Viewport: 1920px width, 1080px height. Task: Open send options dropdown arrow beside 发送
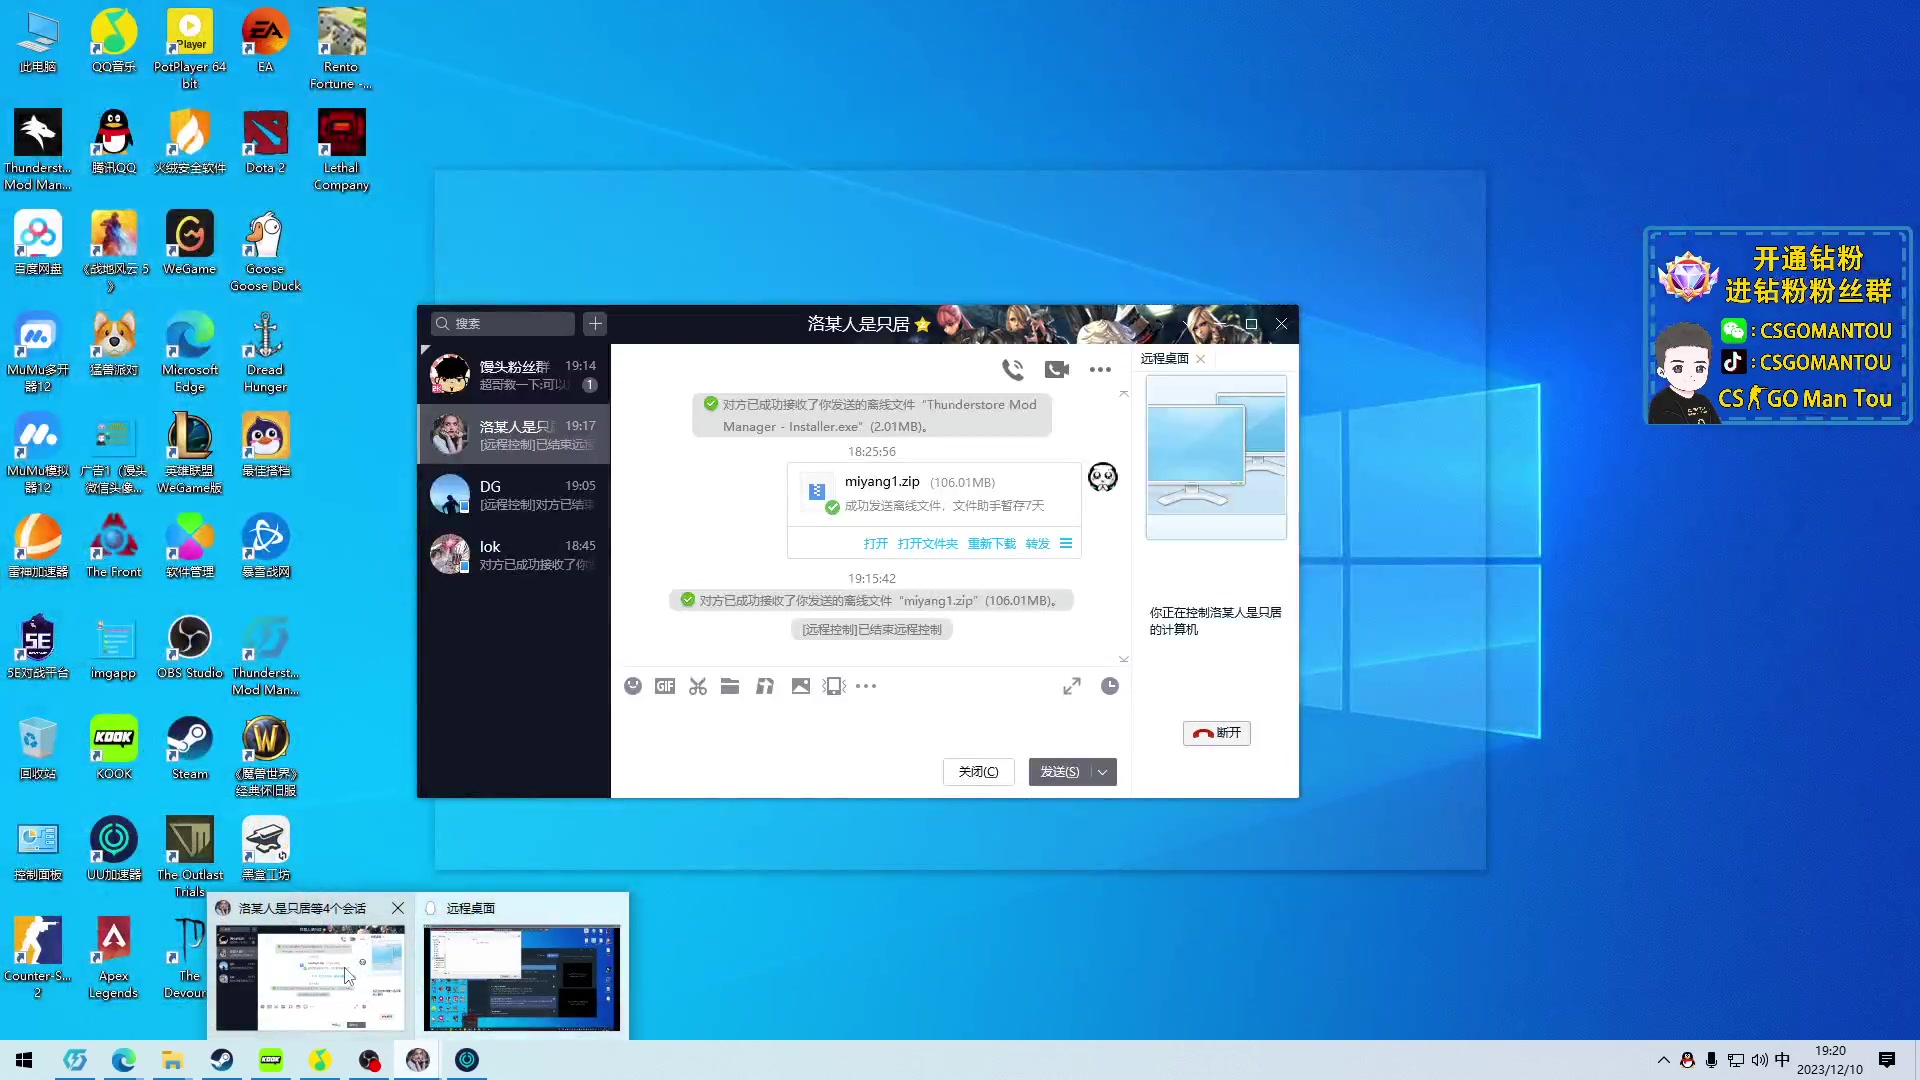[x=1103, y=772]
